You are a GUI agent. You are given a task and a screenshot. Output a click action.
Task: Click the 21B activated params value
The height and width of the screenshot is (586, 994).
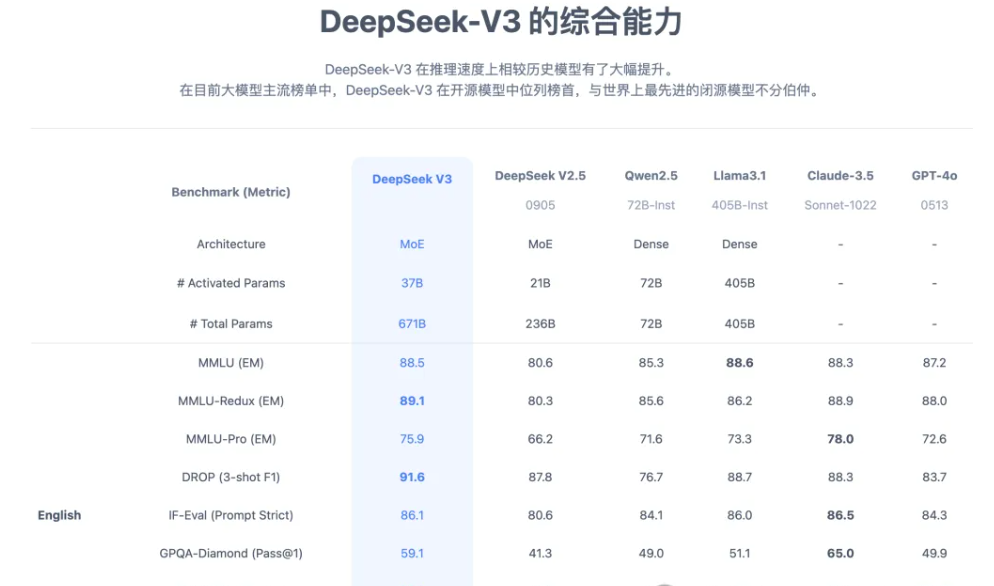540,283
